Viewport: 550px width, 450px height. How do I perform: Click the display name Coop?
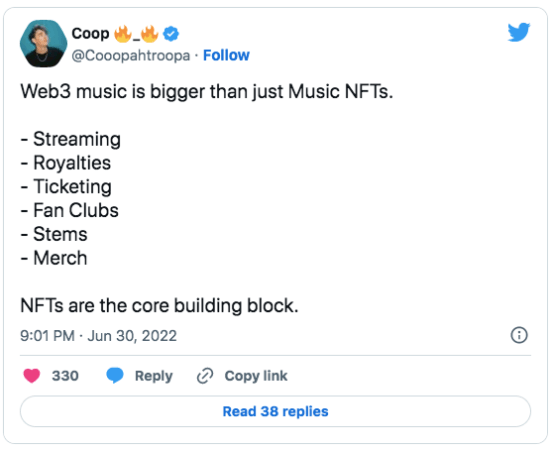coord(90,34)
